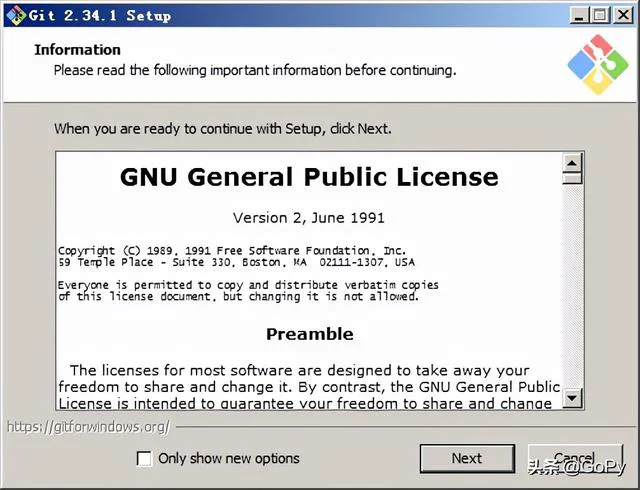Click the 59 Temple Place address line
The width and height of the screenshot is (640, 490).
tap(236, 262)
